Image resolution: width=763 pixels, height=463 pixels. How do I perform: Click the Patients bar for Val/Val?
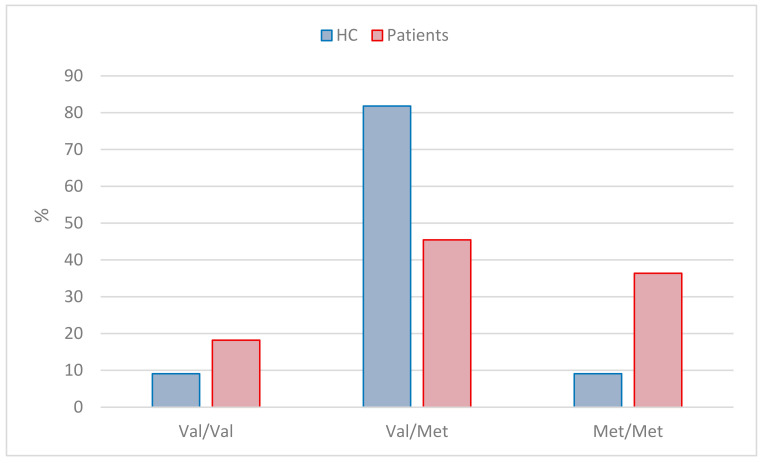[236, 373]
